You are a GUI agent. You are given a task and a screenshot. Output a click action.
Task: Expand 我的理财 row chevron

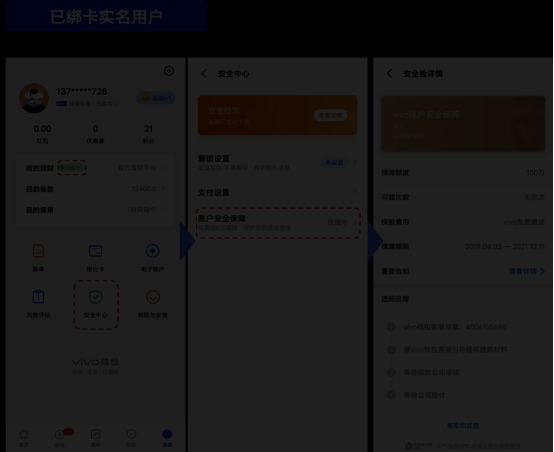click(164, 168)
